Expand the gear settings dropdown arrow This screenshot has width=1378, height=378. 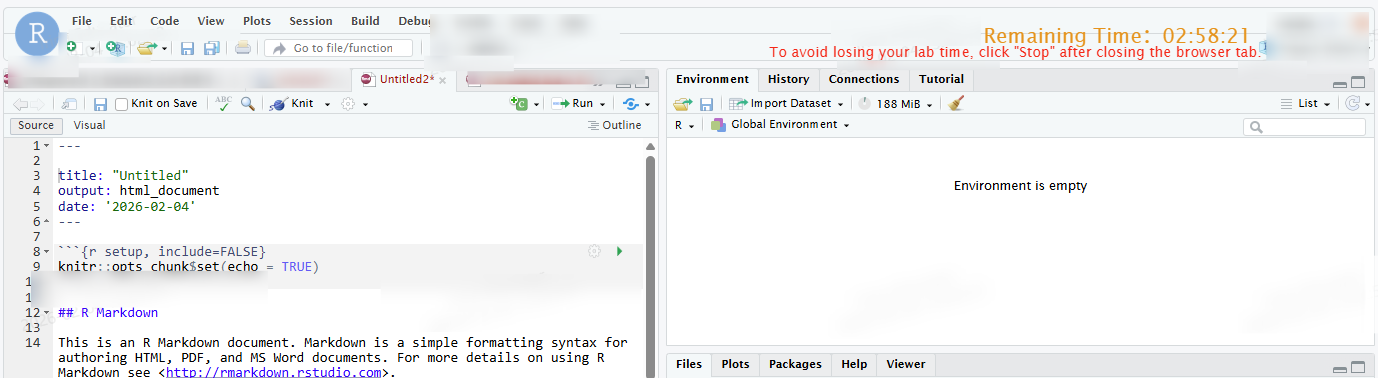366,104
